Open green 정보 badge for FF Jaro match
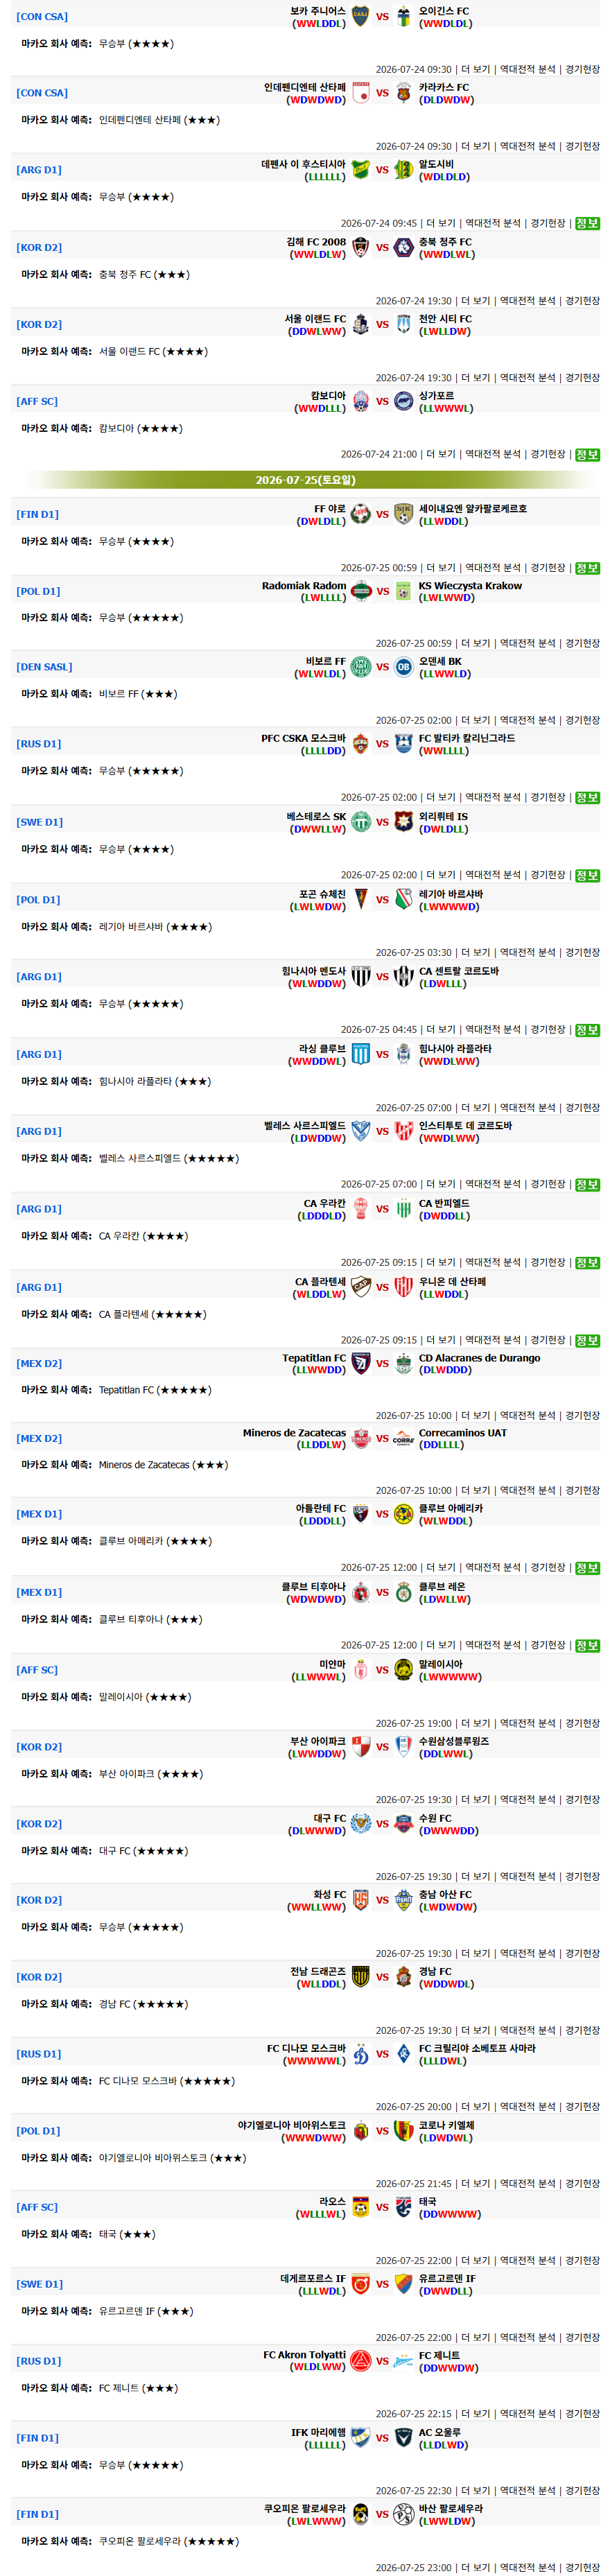The image size is (610, 2576). click(x=587, y=567)
